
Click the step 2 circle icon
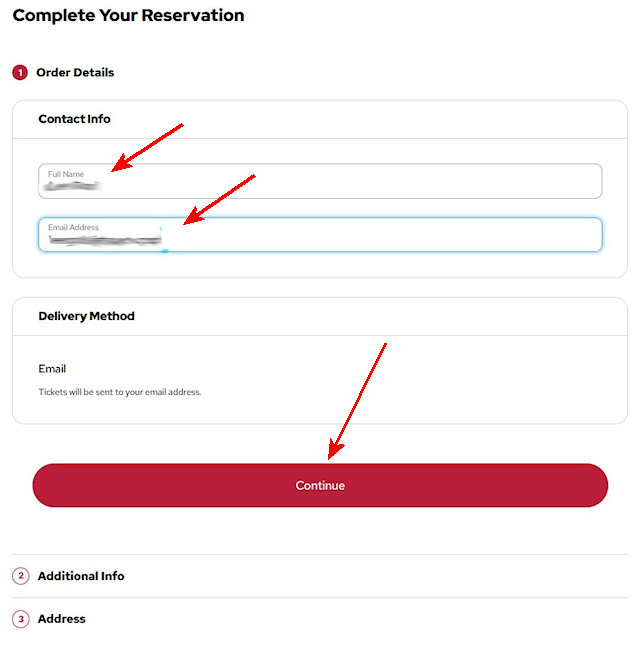pos(20,576)
